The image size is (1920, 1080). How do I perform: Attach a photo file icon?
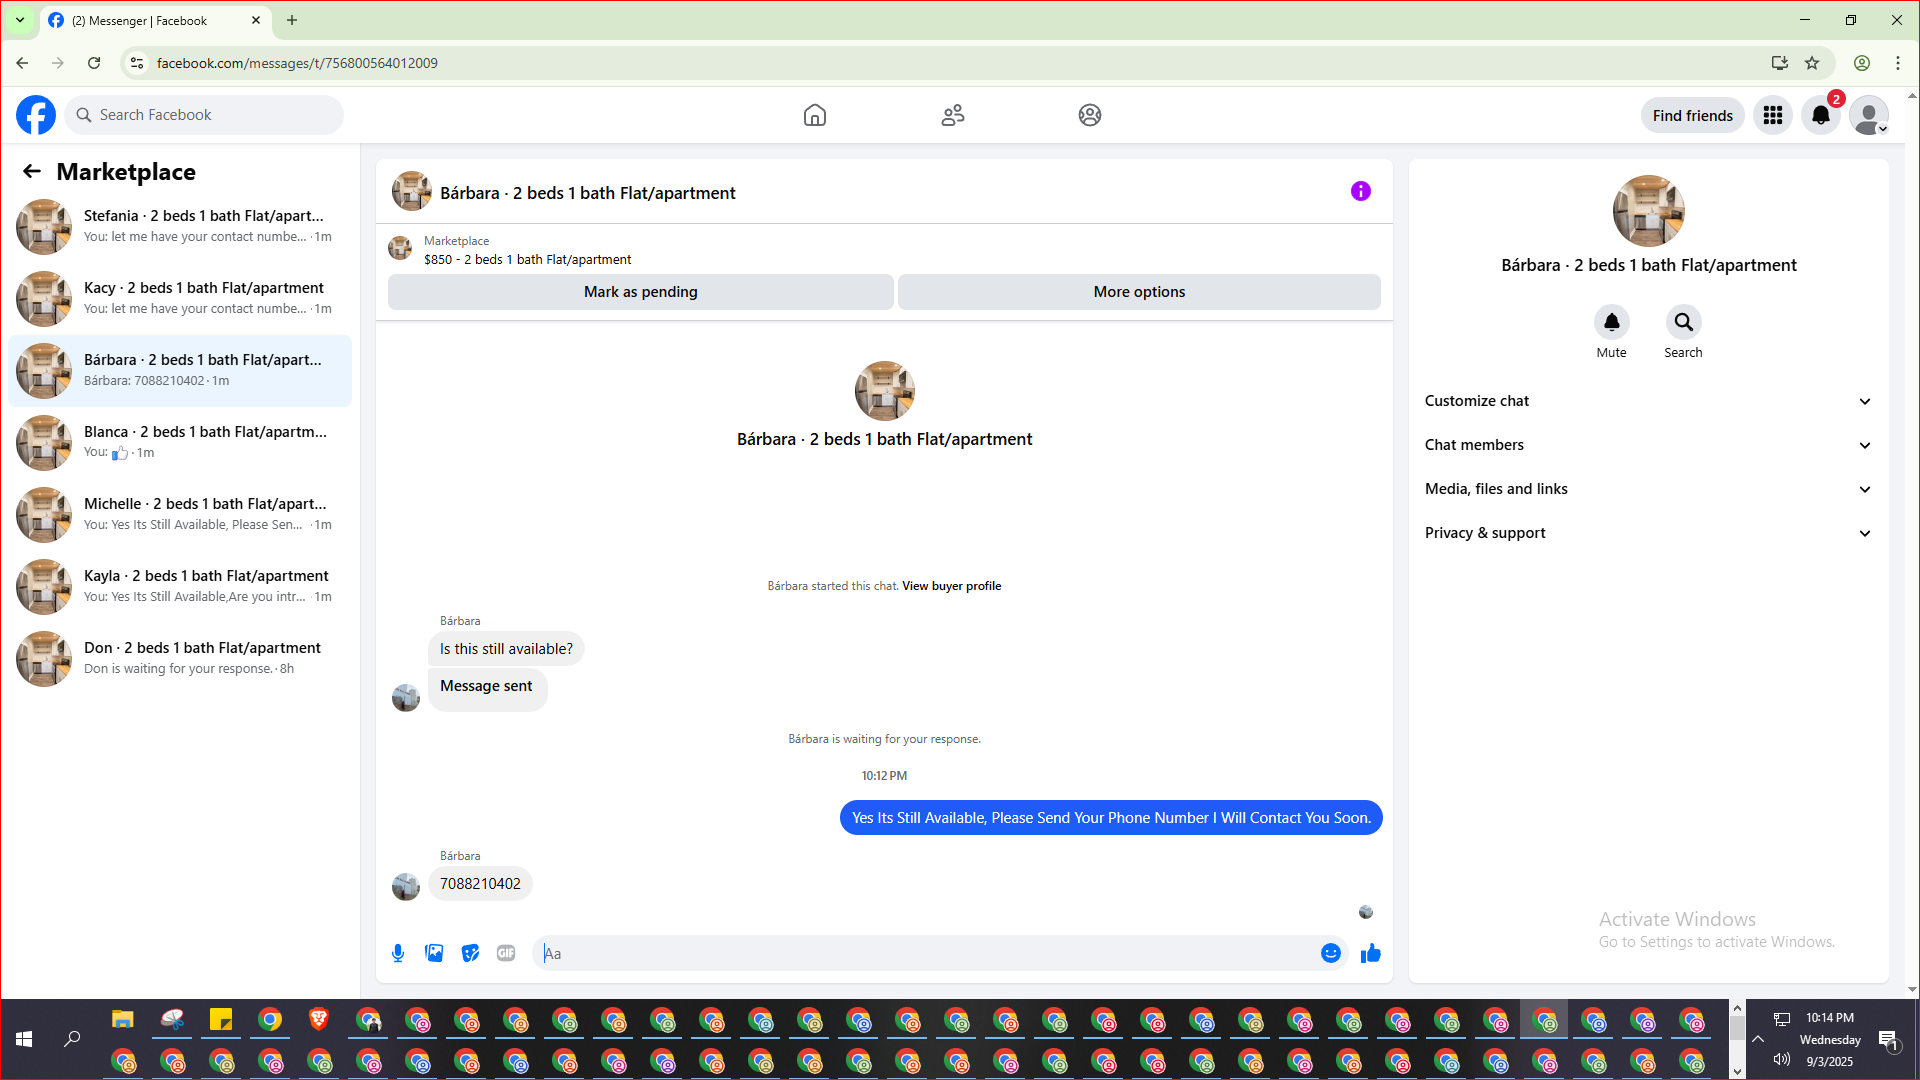(434, 953)
